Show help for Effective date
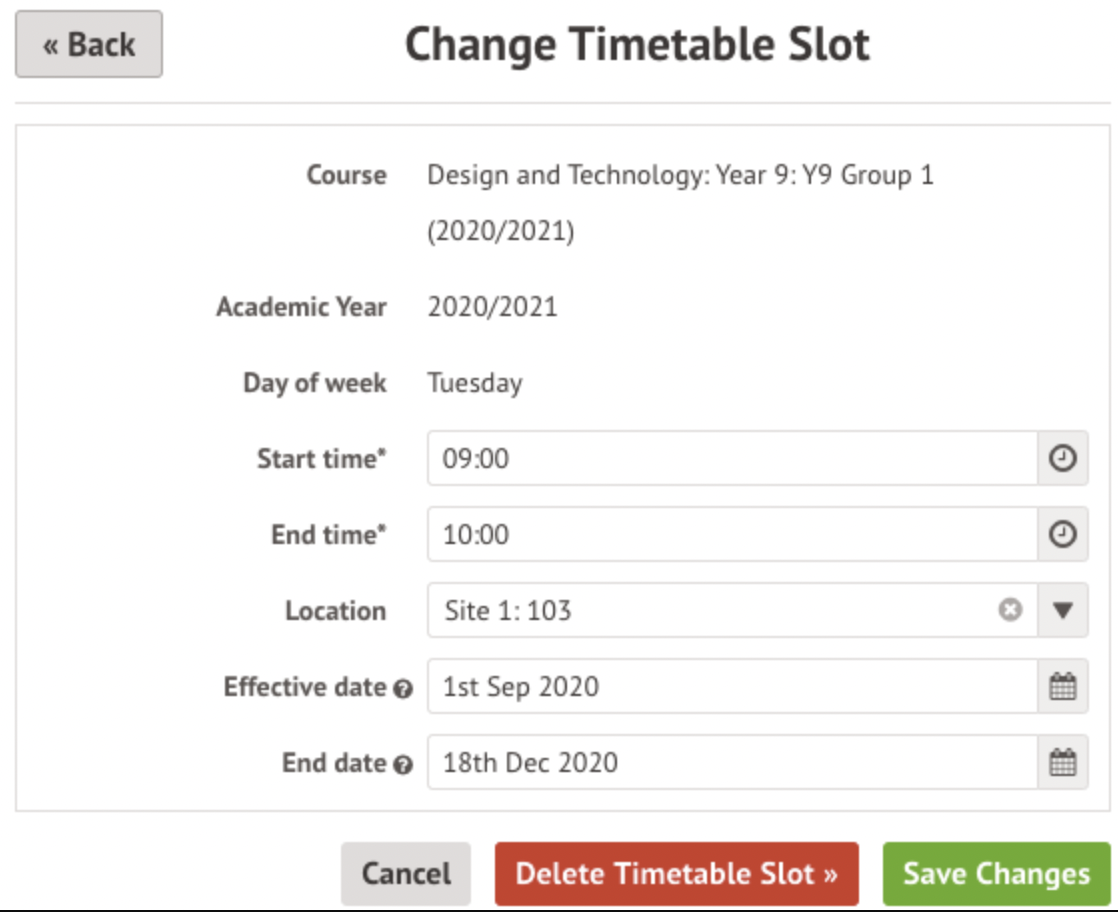Viewport: 1118px width, 912px height. pyautogui.click(x=403, y=689)
